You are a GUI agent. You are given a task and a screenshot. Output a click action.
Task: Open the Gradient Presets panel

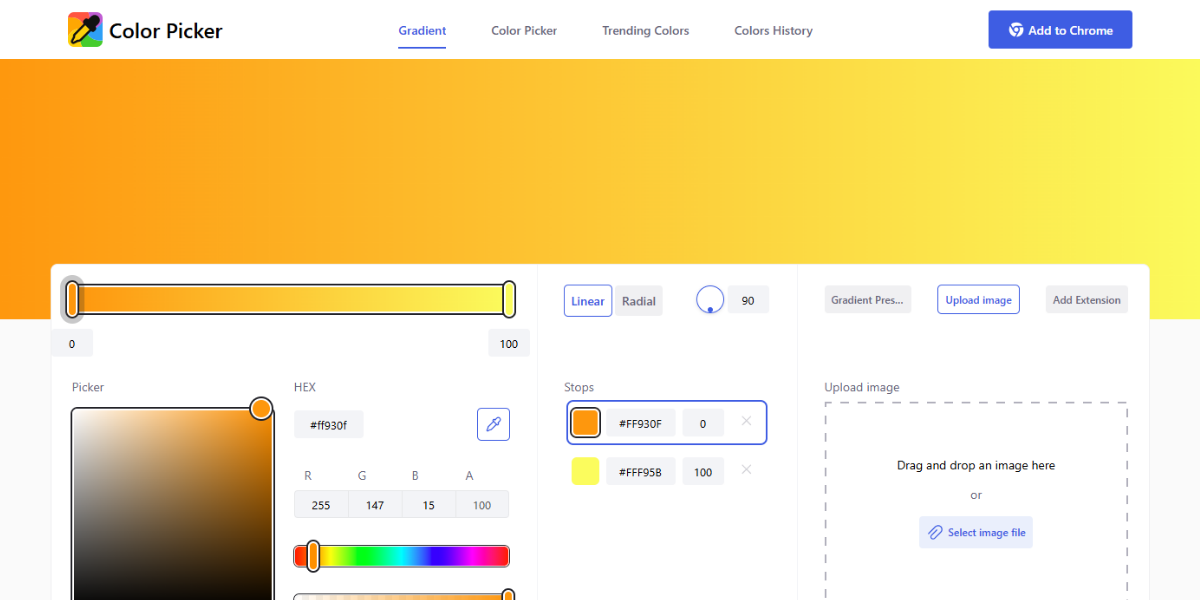tap(867, 299)
